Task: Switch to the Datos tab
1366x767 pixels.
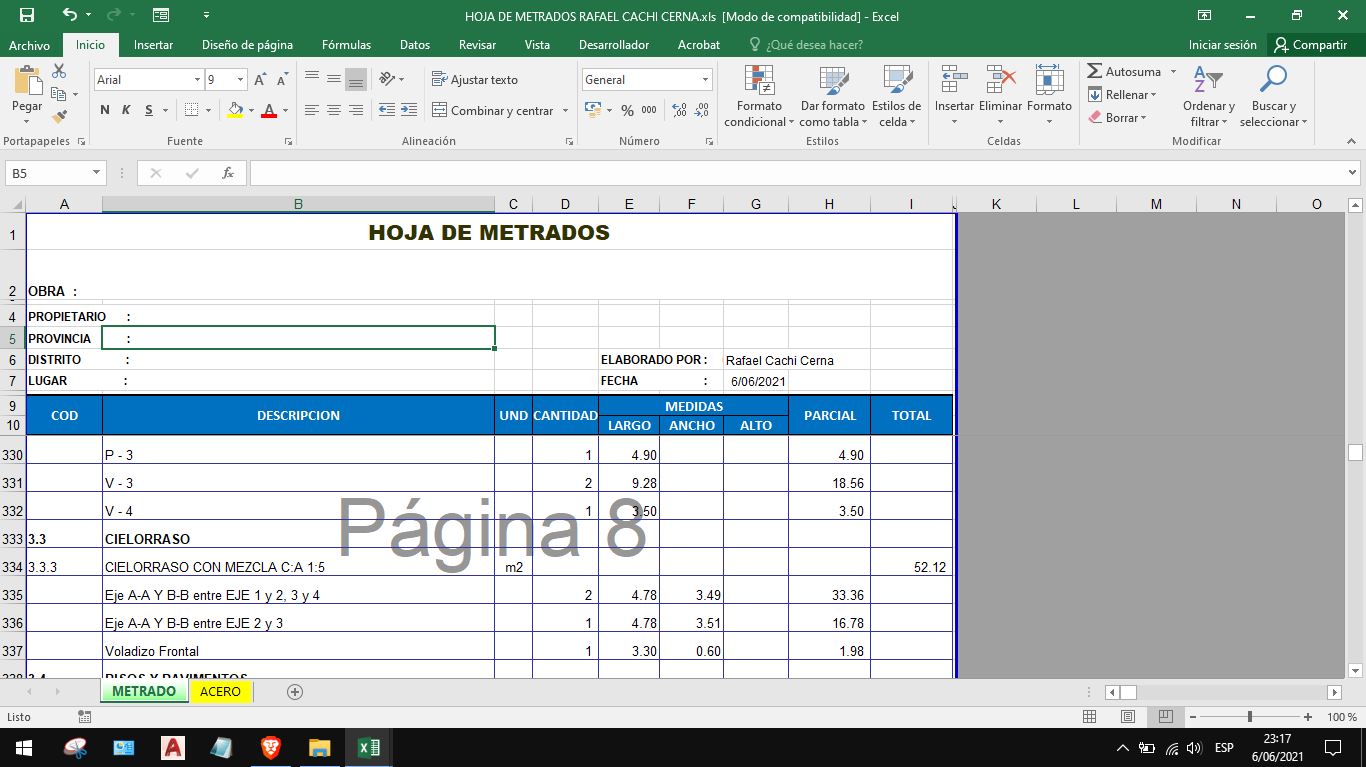Action: [x=414, y=45]
